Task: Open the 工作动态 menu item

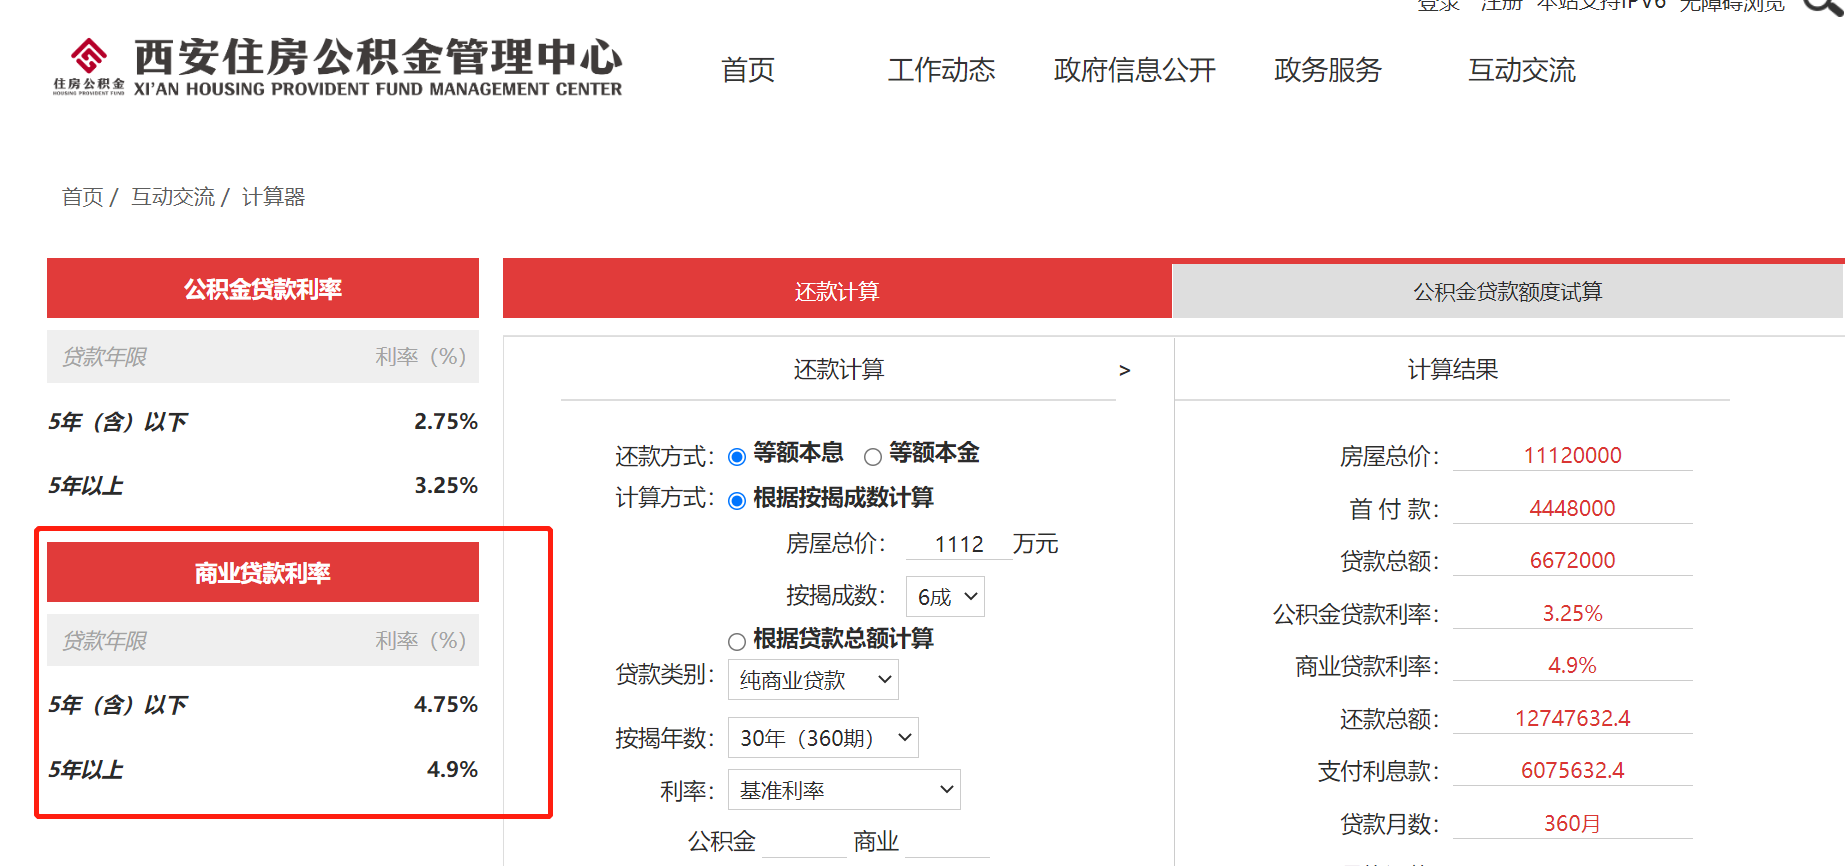Action: pos(941,70)
